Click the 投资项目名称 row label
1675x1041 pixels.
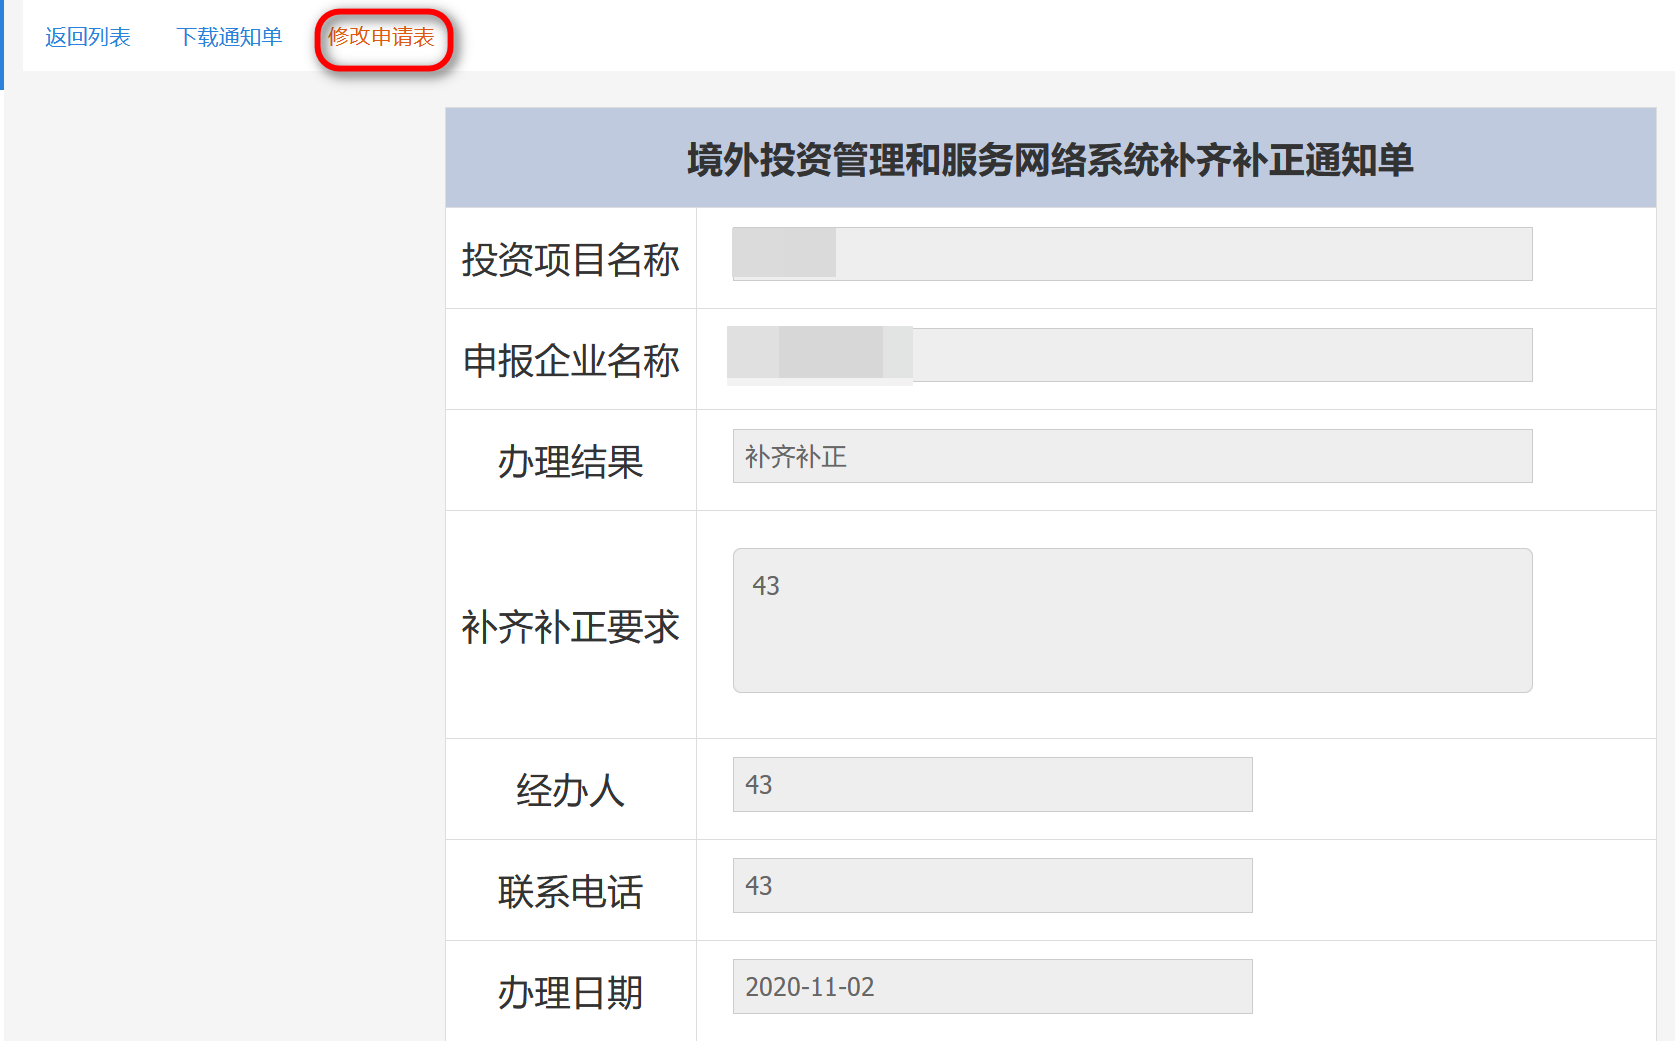(x=570, y=260)
